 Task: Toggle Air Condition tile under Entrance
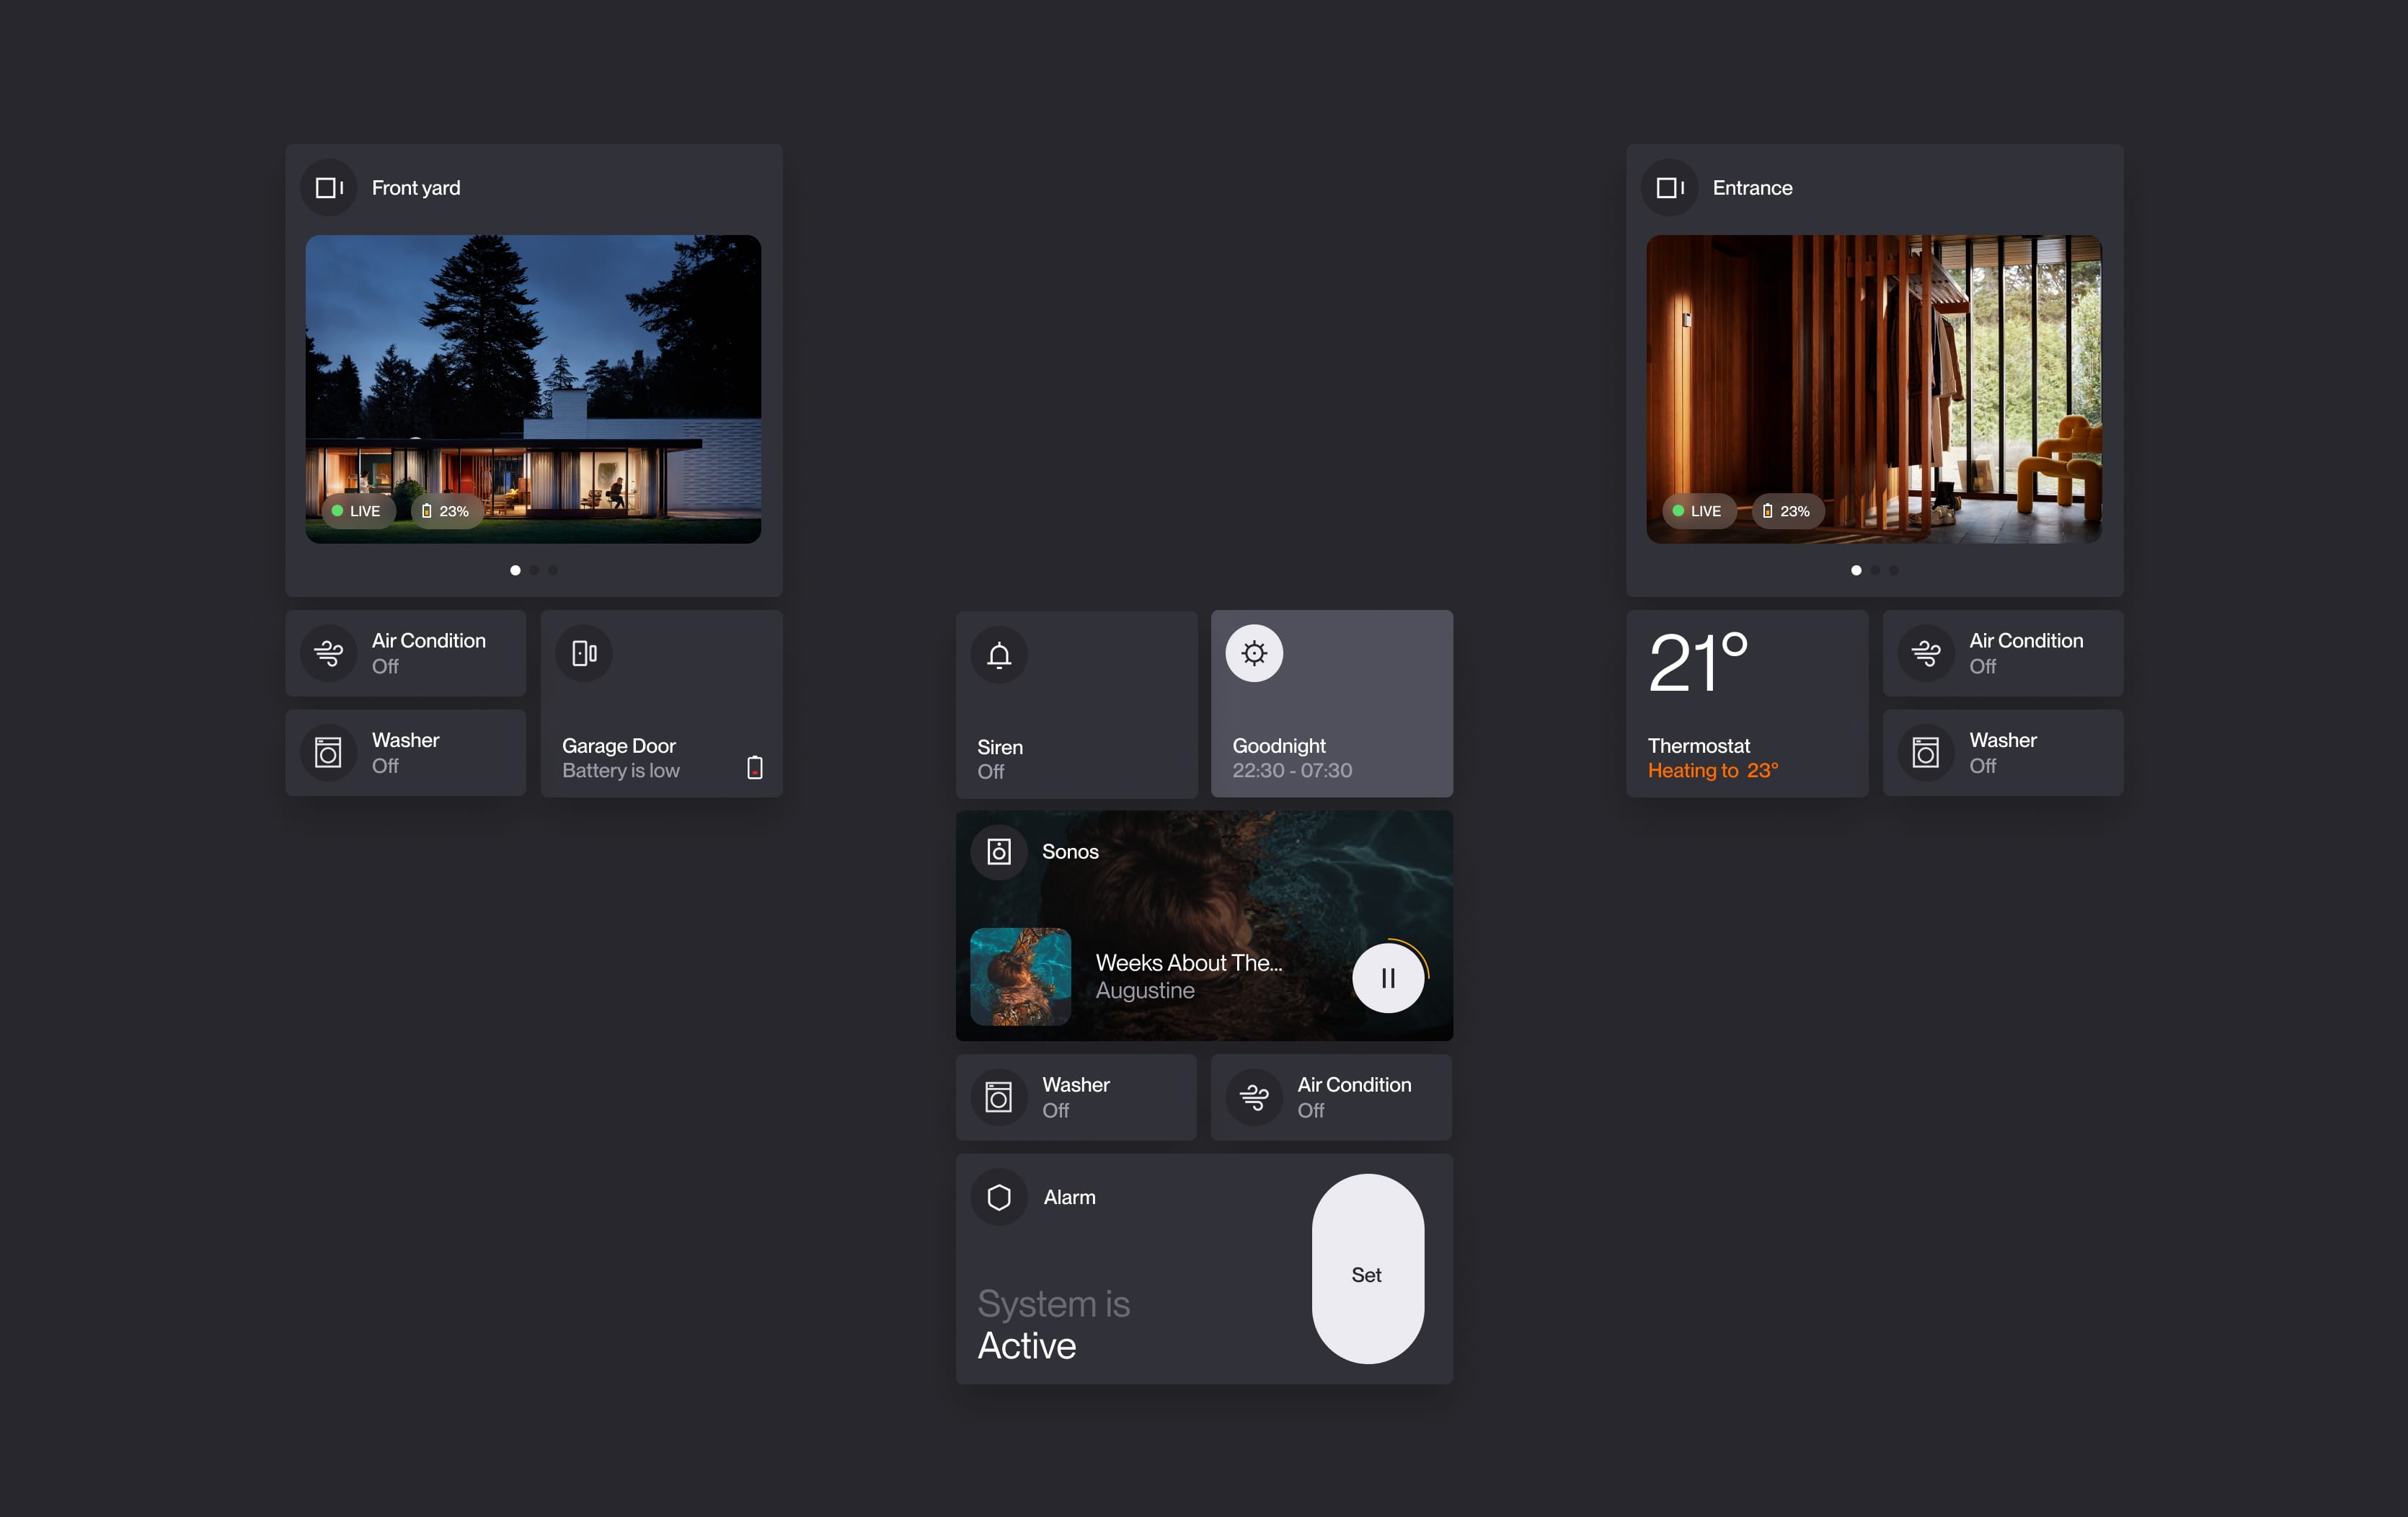pos(2003,653)
